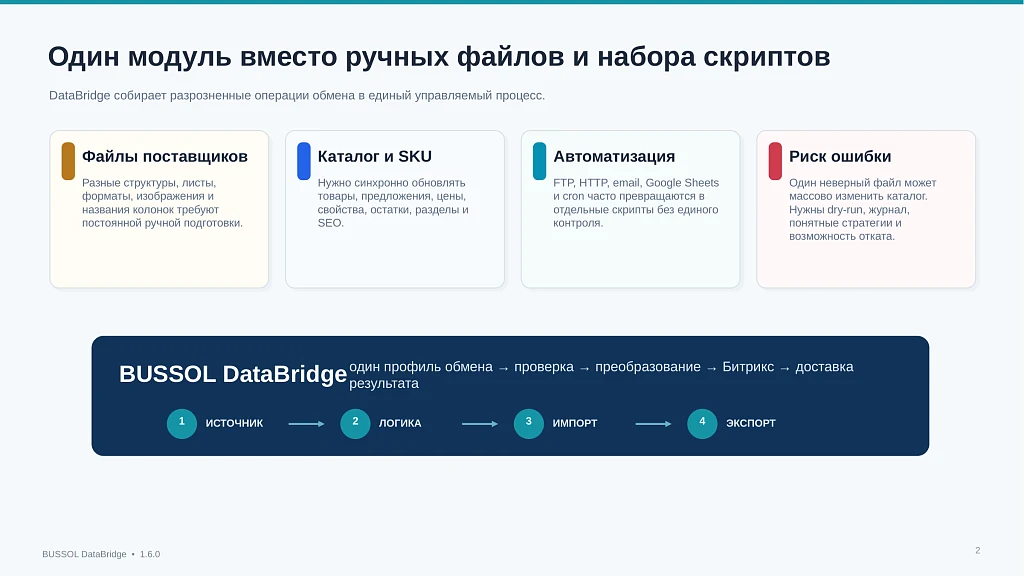
Task: Click the word преобразование in the banner
Action: pyautogui.click(x=648, y=367)
